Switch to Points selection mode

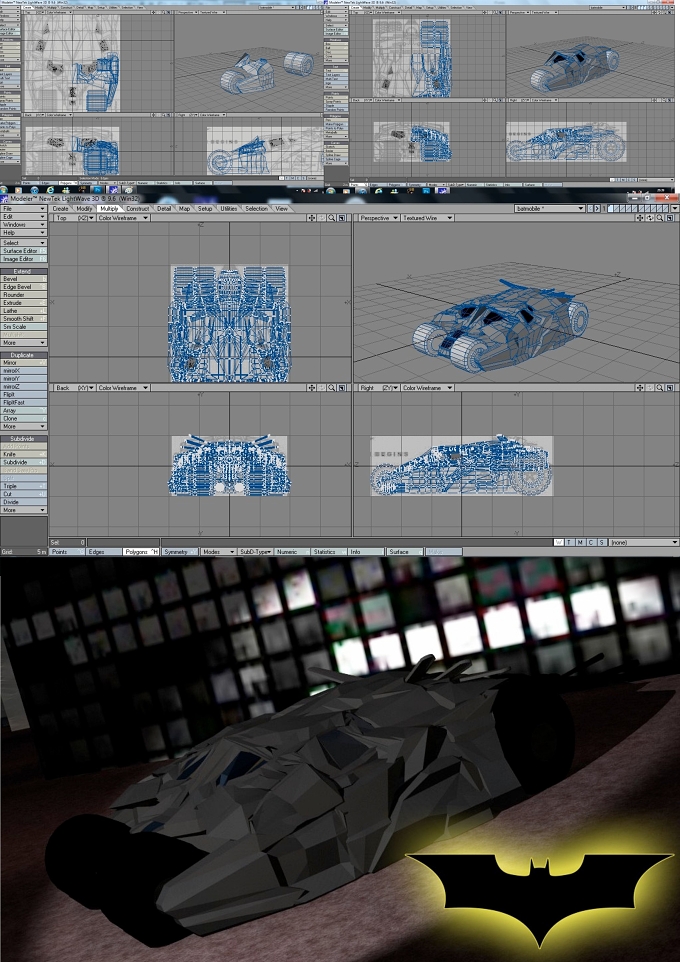[x=68, y=552]
